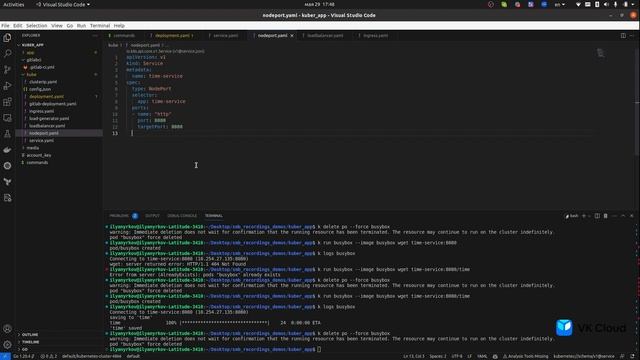This screenshot has width=640, height=360.
Task: Open the Explorer view in activity bar
Action: tap(7, 38)
